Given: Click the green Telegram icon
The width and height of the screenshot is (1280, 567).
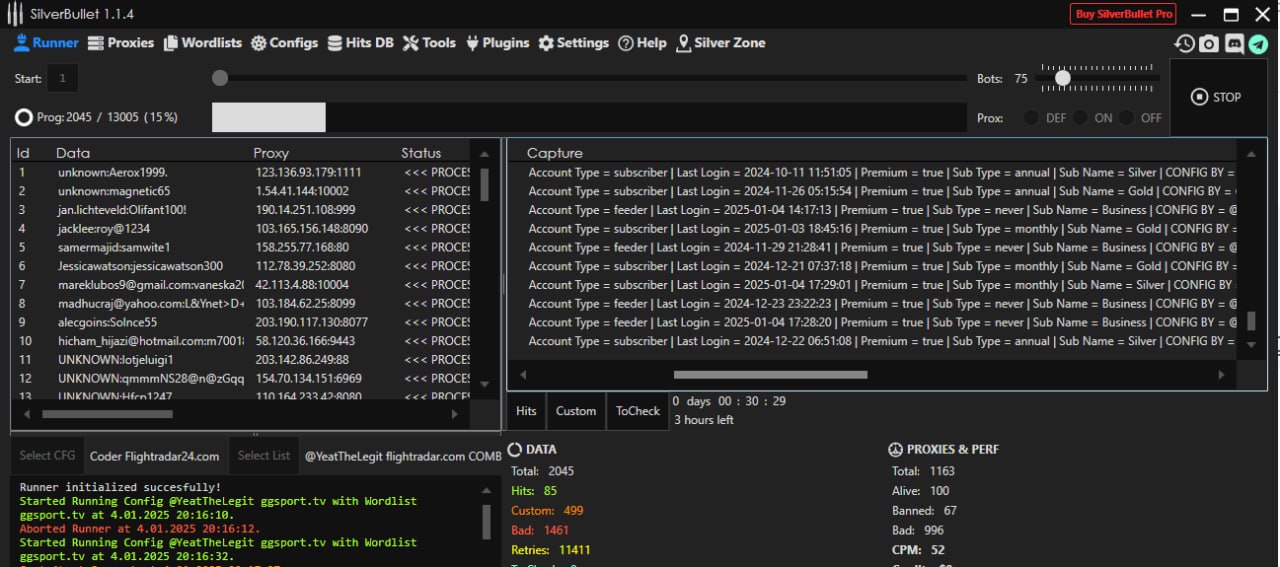Looking at the screenshot, I should tap(1258, 44).
